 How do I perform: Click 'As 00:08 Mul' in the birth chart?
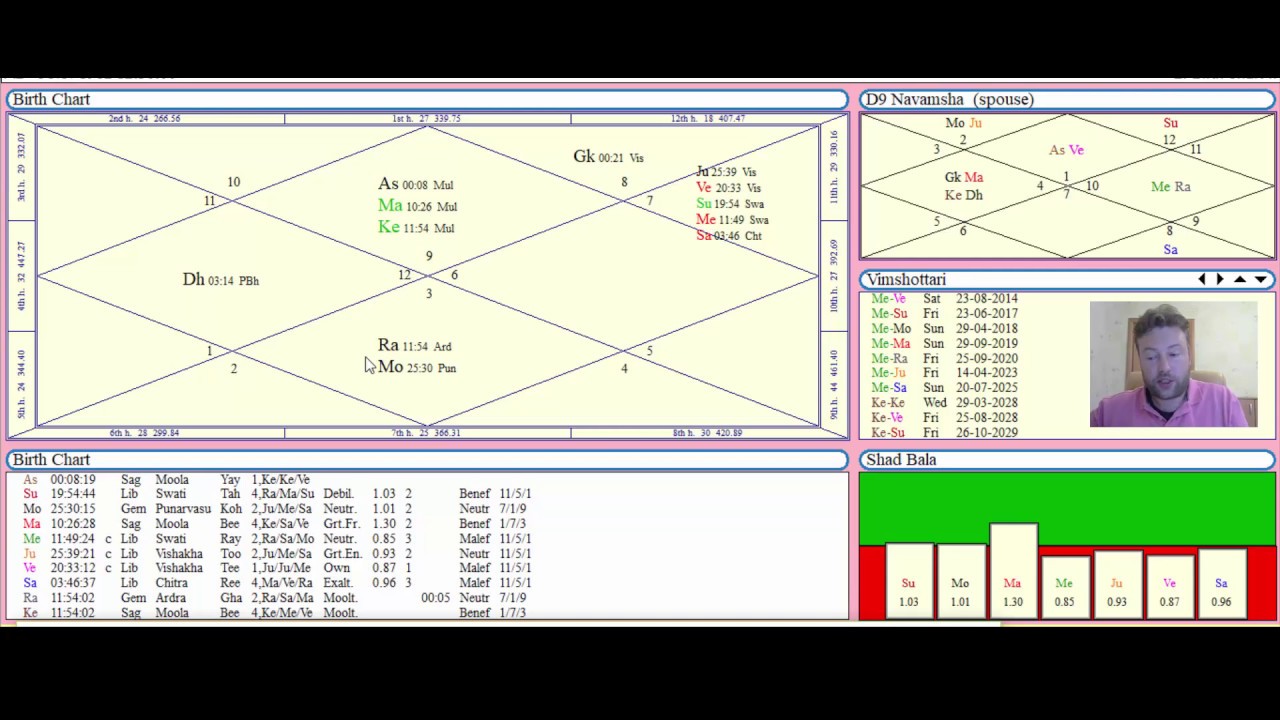click(x=416, y=184)
